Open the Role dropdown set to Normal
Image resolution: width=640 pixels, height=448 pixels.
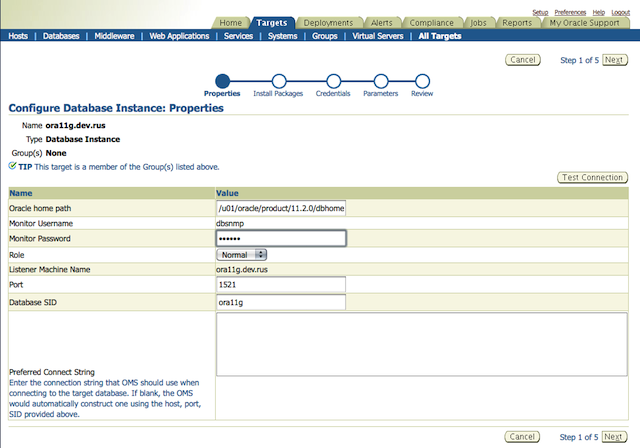242,255
